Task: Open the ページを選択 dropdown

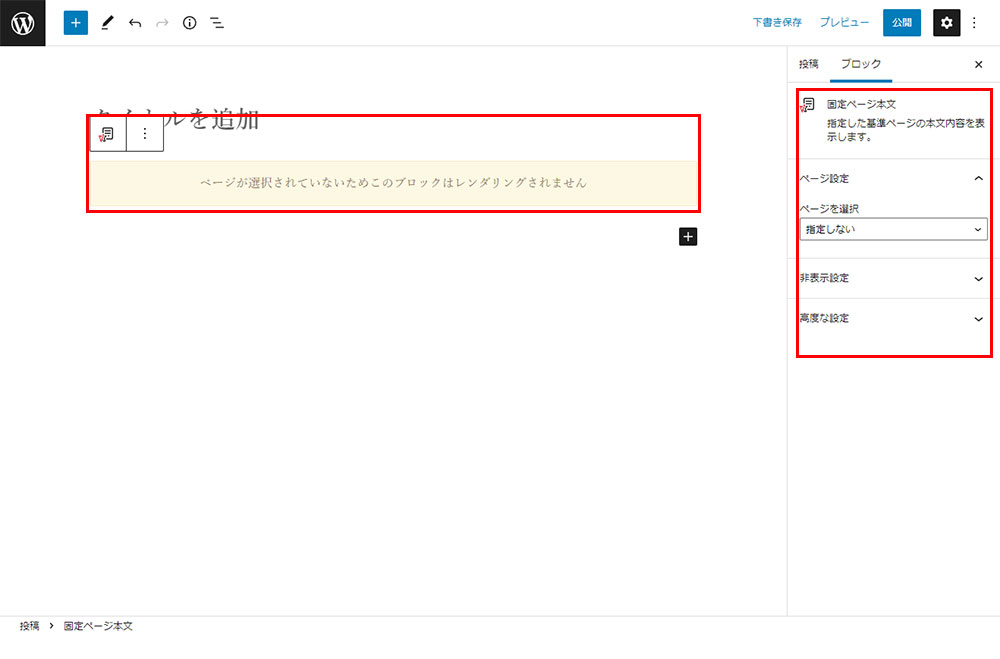Action: (x=893, y=230)
